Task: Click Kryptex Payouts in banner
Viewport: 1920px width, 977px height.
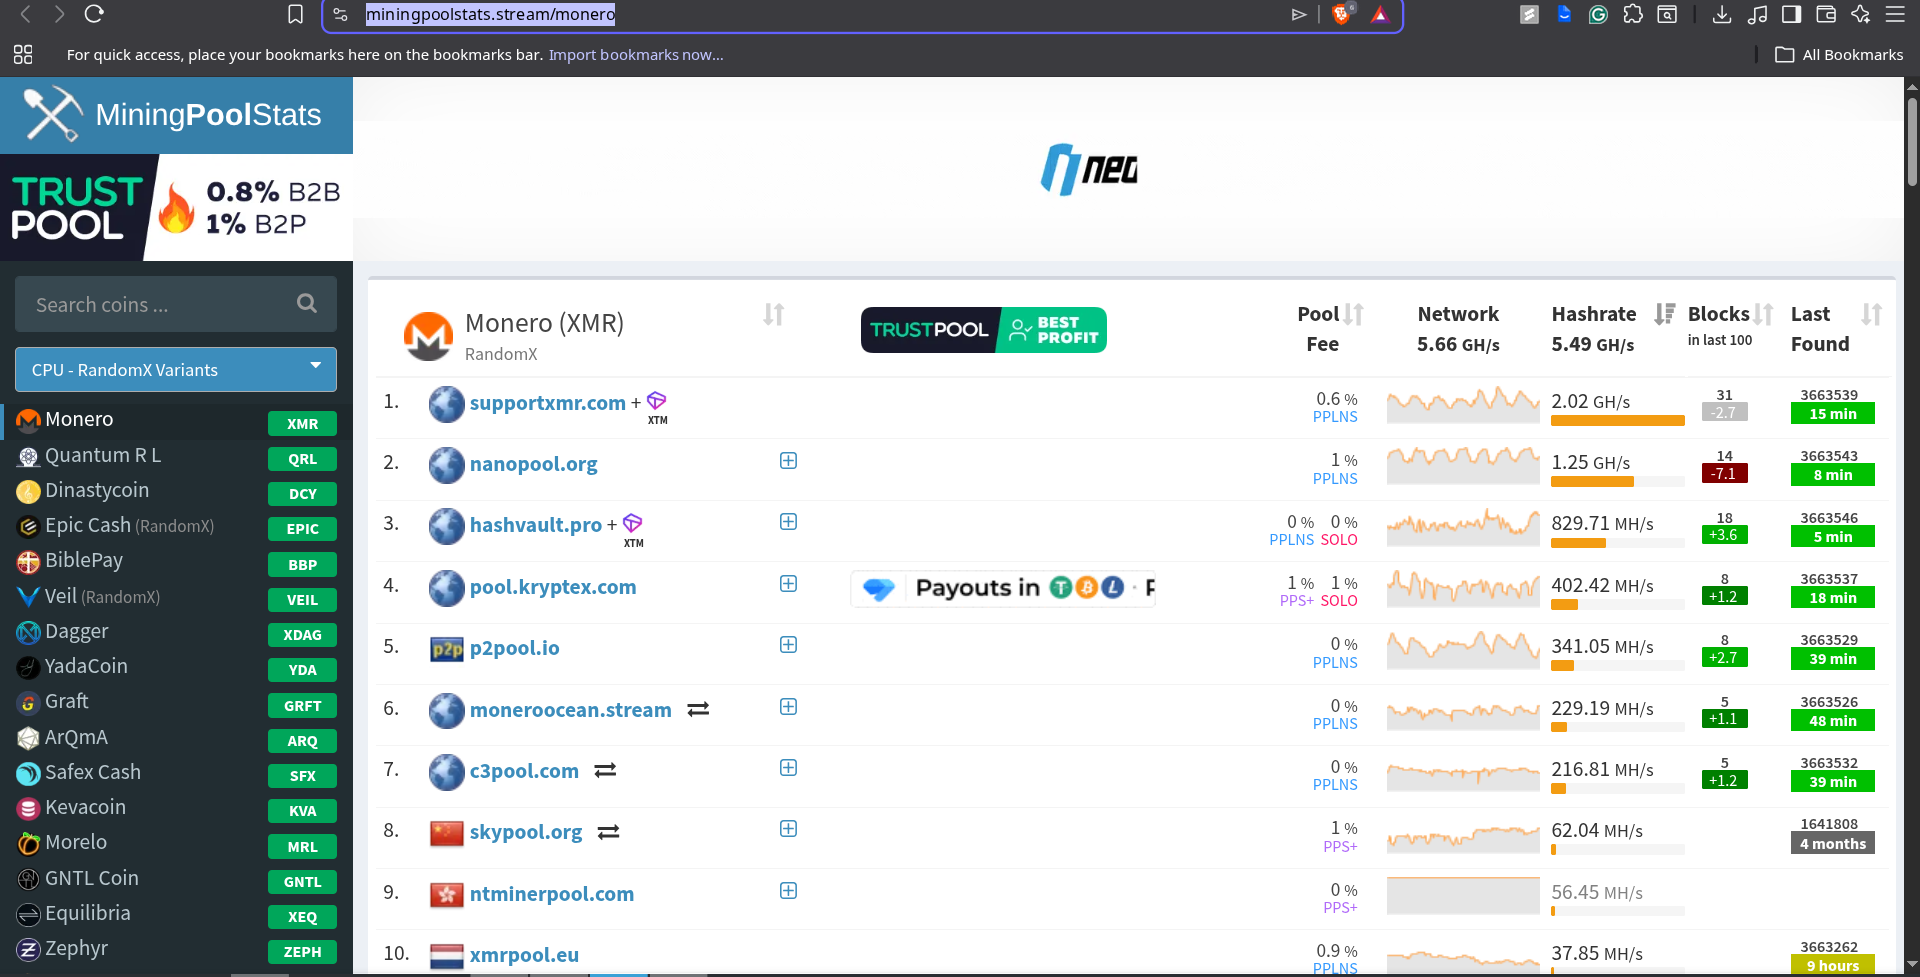Action: (x=1003, y=588)
